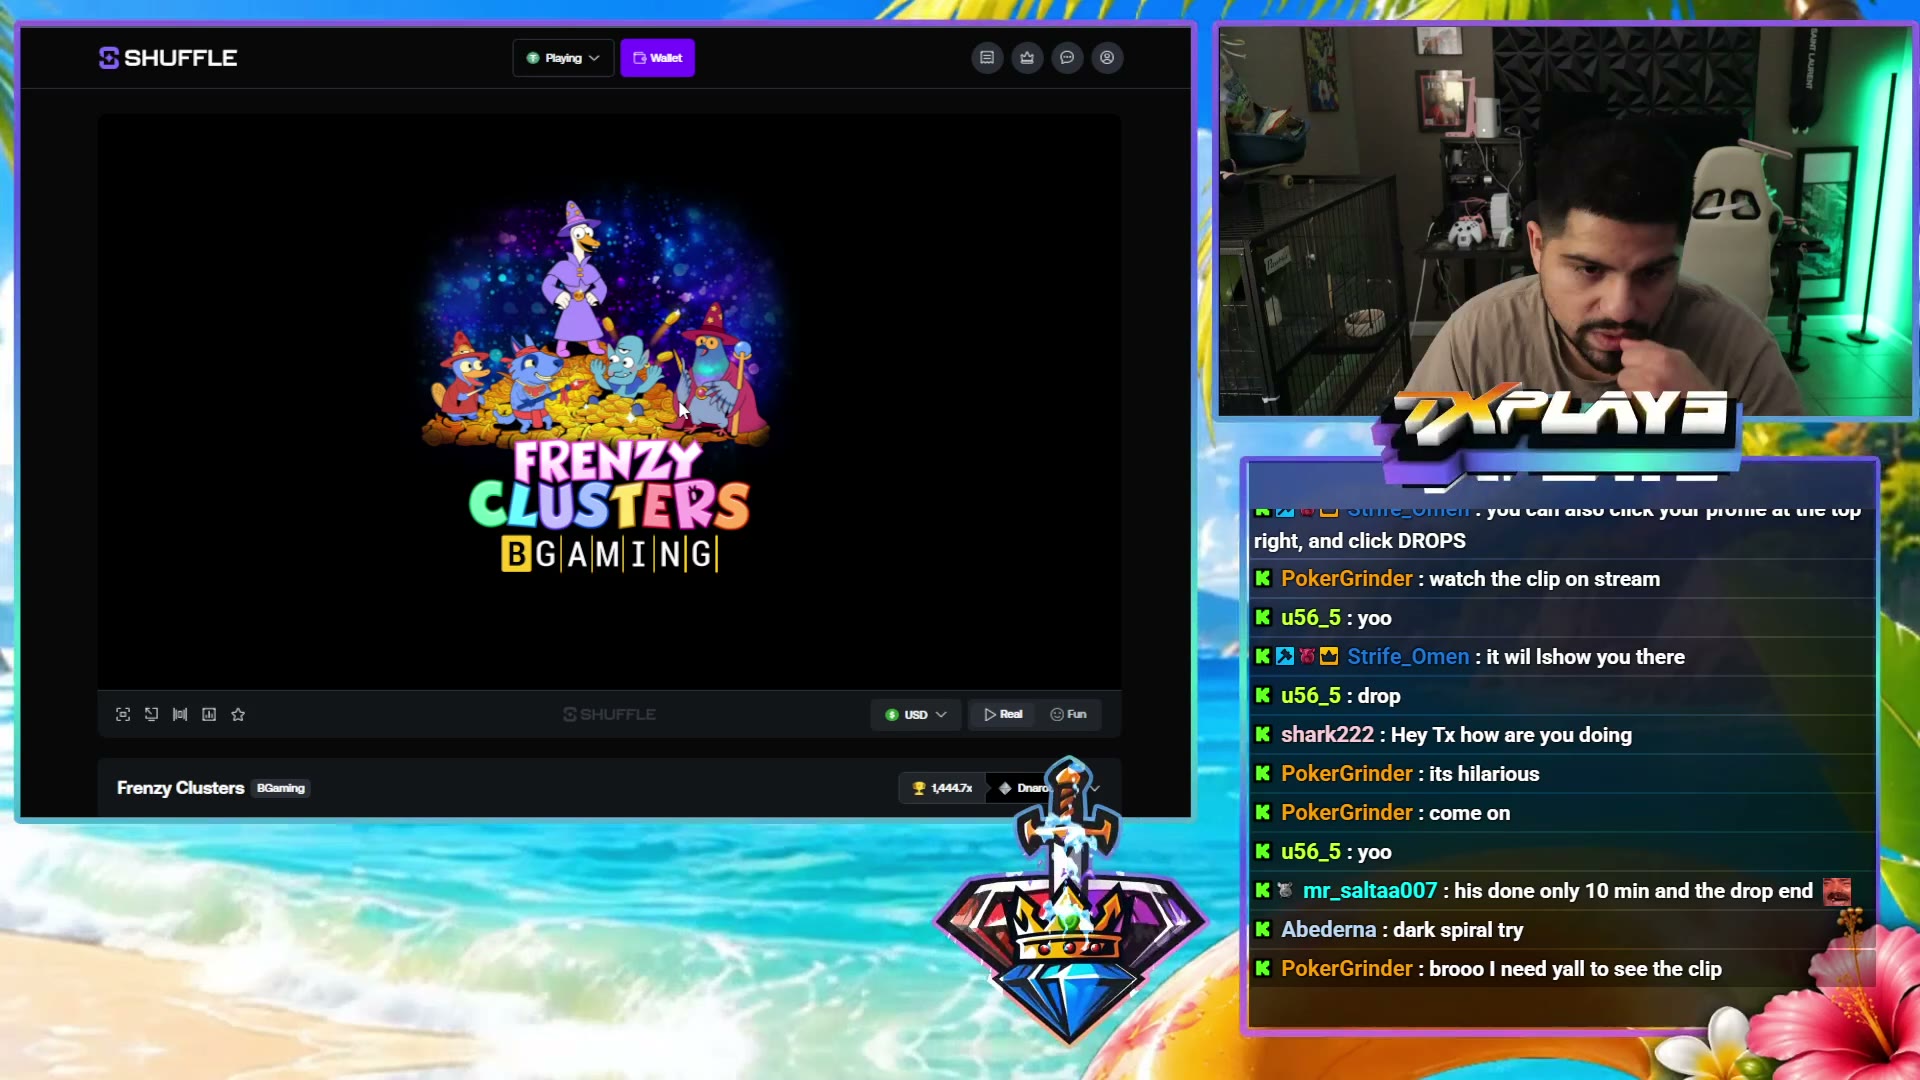This screenshot has height=1080, width=1920.
Task: Open the user profile icon
Action: coord(1107,58)
